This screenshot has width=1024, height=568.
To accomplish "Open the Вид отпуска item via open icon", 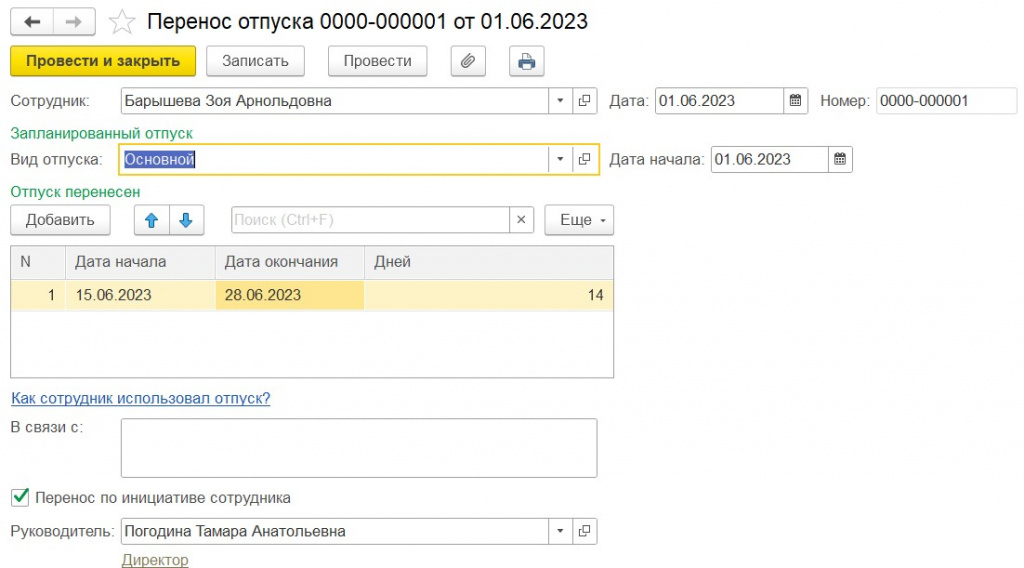I will pos(584,159).
